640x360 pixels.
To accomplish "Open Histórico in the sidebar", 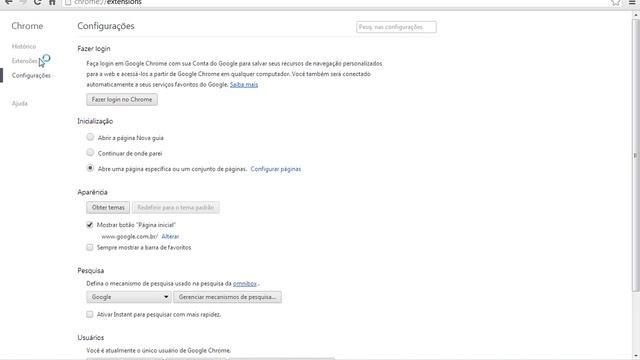I will [x=24, y=47].
